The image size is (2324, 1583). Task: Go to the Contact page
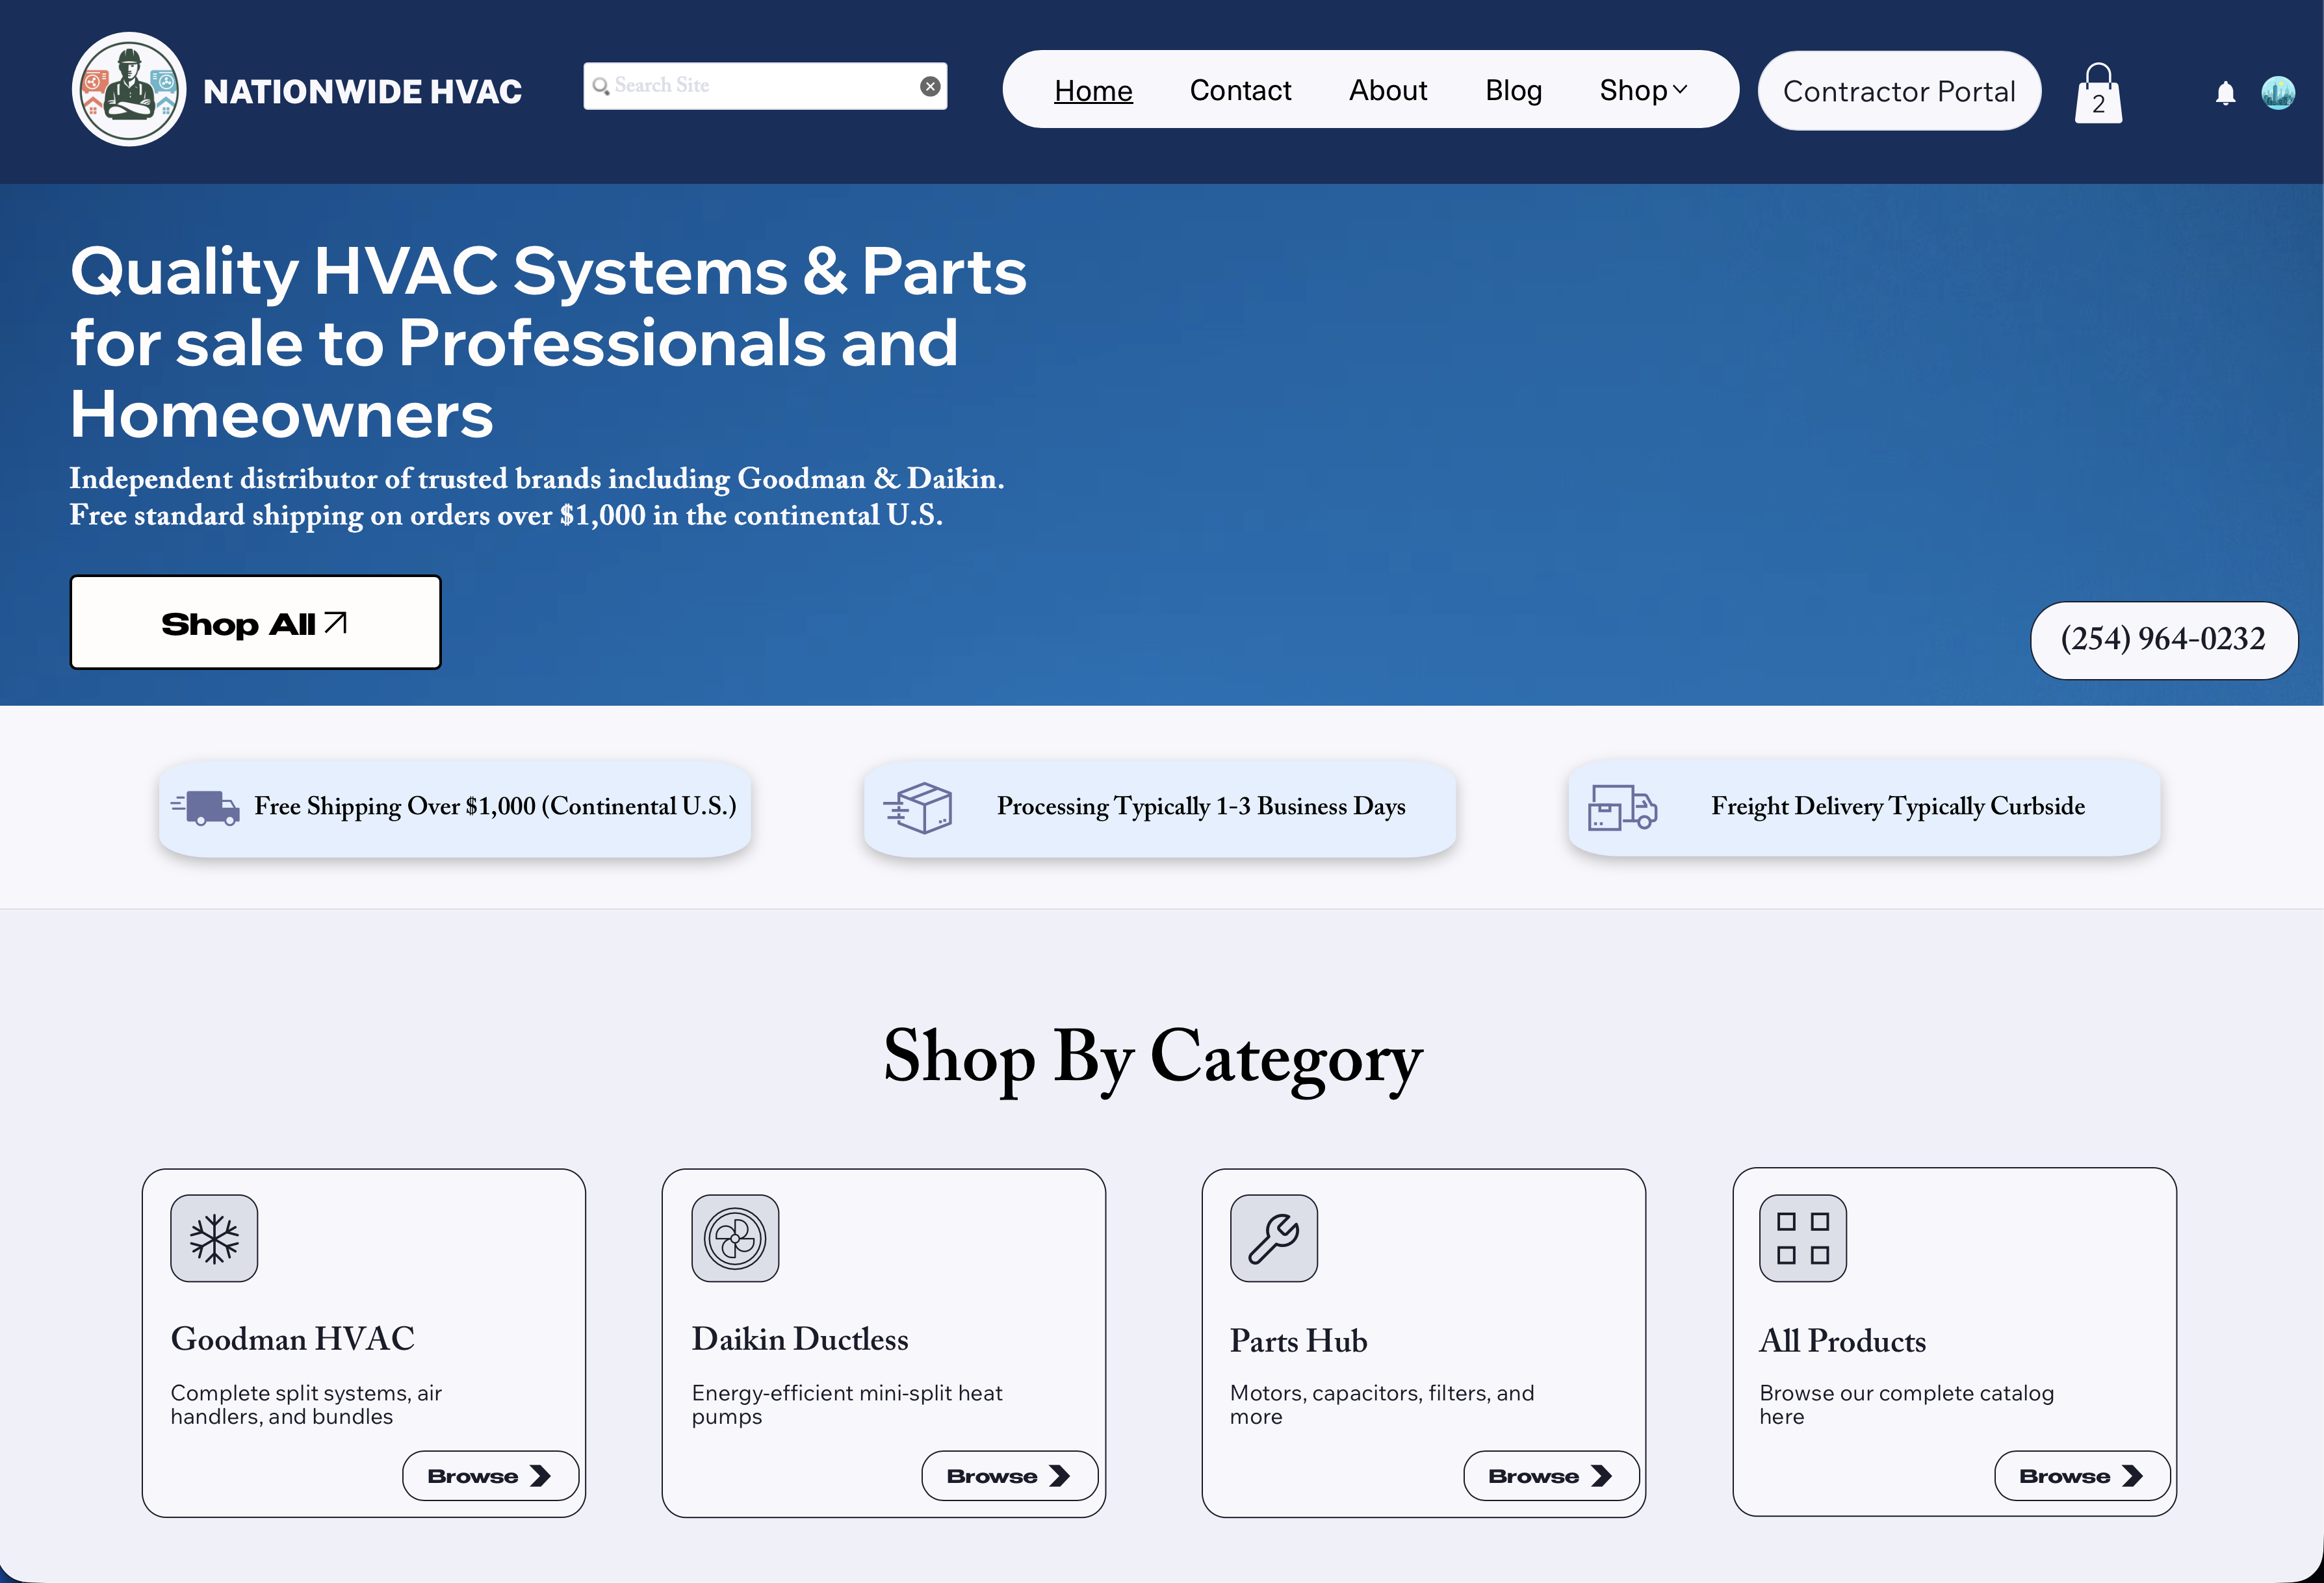(1240, 90)
